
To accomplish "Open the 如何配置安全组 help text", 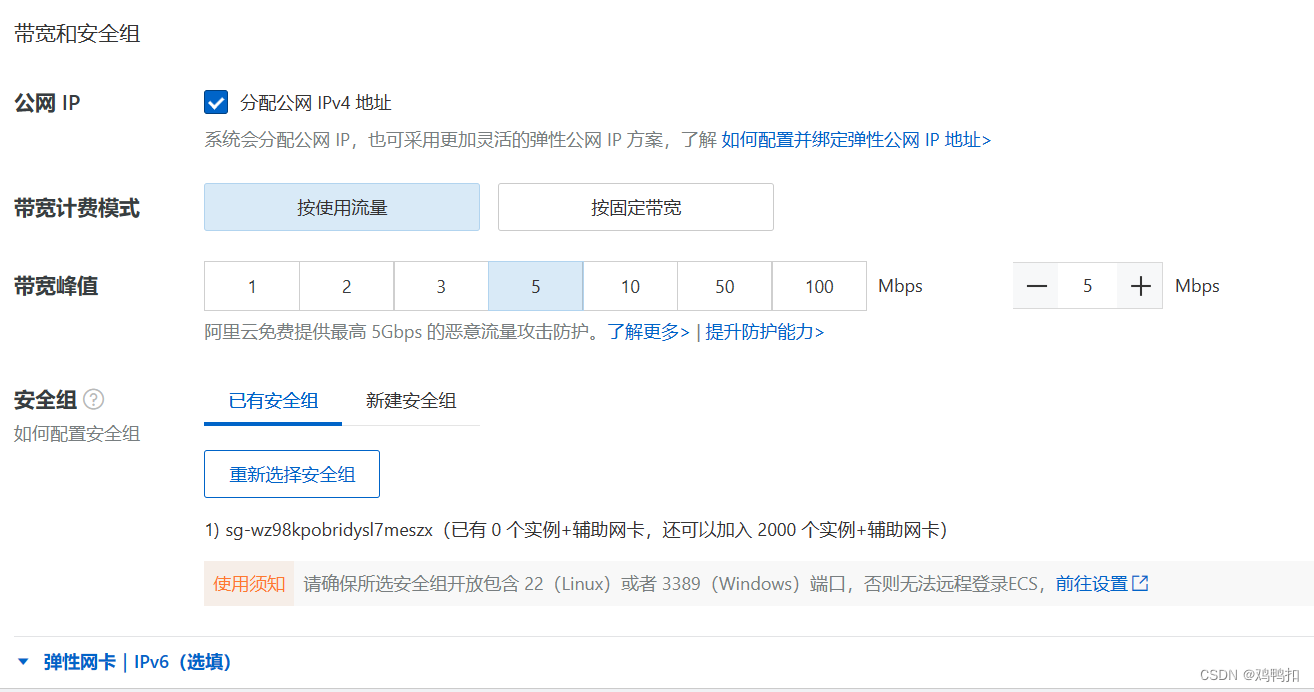I will pos(77,433).
